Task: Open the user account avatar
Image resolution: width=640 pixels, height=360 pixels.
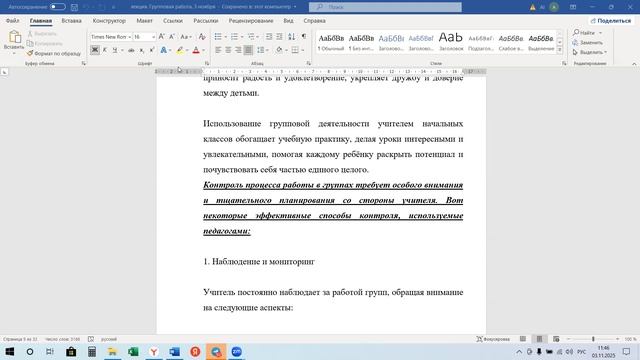Action: 554,7
